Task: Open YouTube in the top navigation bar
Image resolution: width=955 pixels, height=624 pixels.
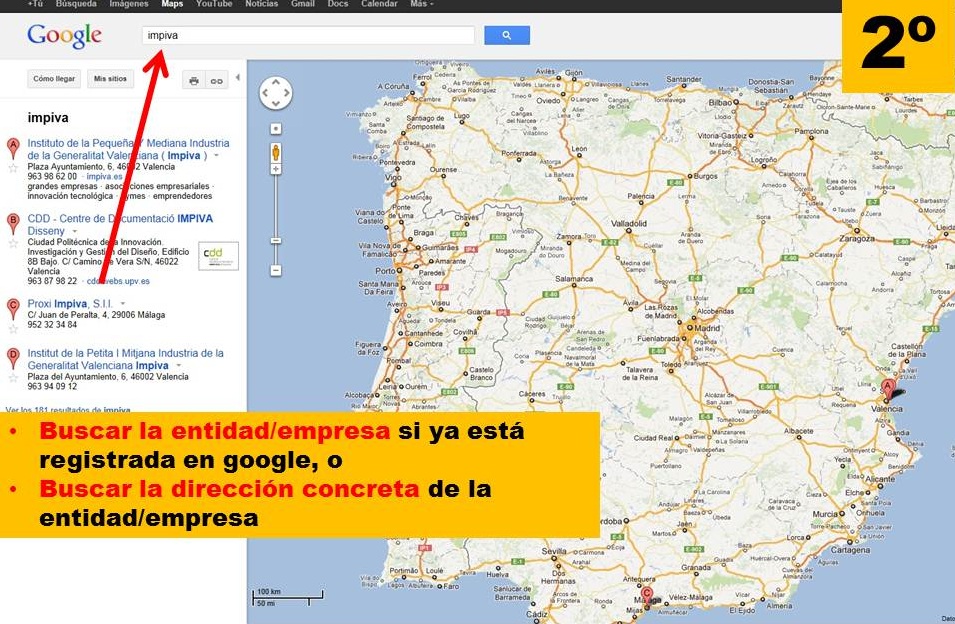Action: click(x=214, y=4)
